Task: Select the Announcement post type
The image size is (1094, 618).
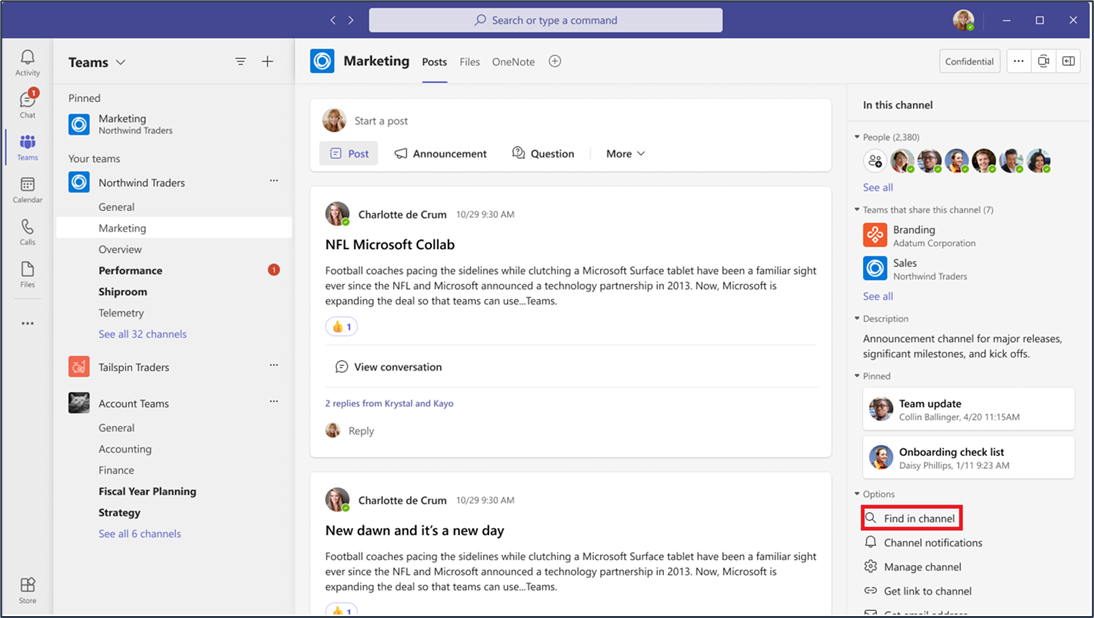Action: 440,153
